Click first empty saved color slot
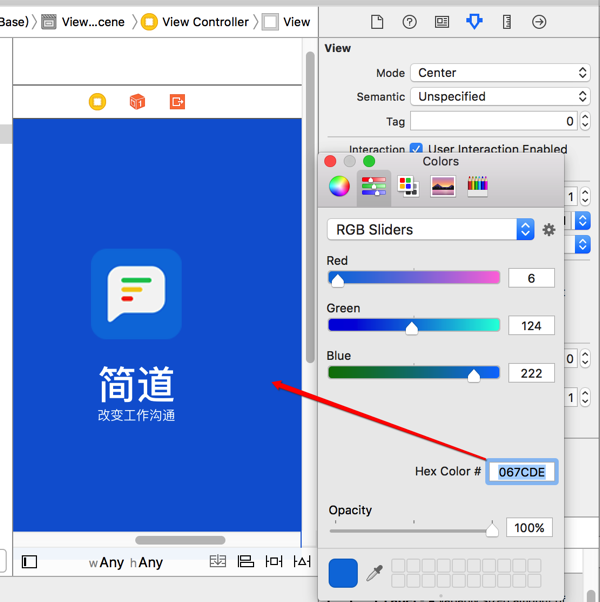Image resolution: width=600 pixels, height=602 pixels. pos(398,566)
